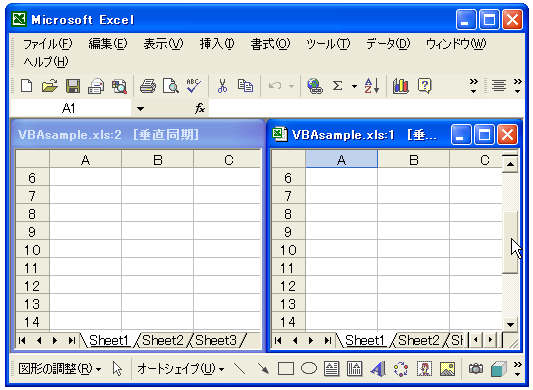Click the AutoSum sigma icon
533x390 pixels.
pos(337,86)
